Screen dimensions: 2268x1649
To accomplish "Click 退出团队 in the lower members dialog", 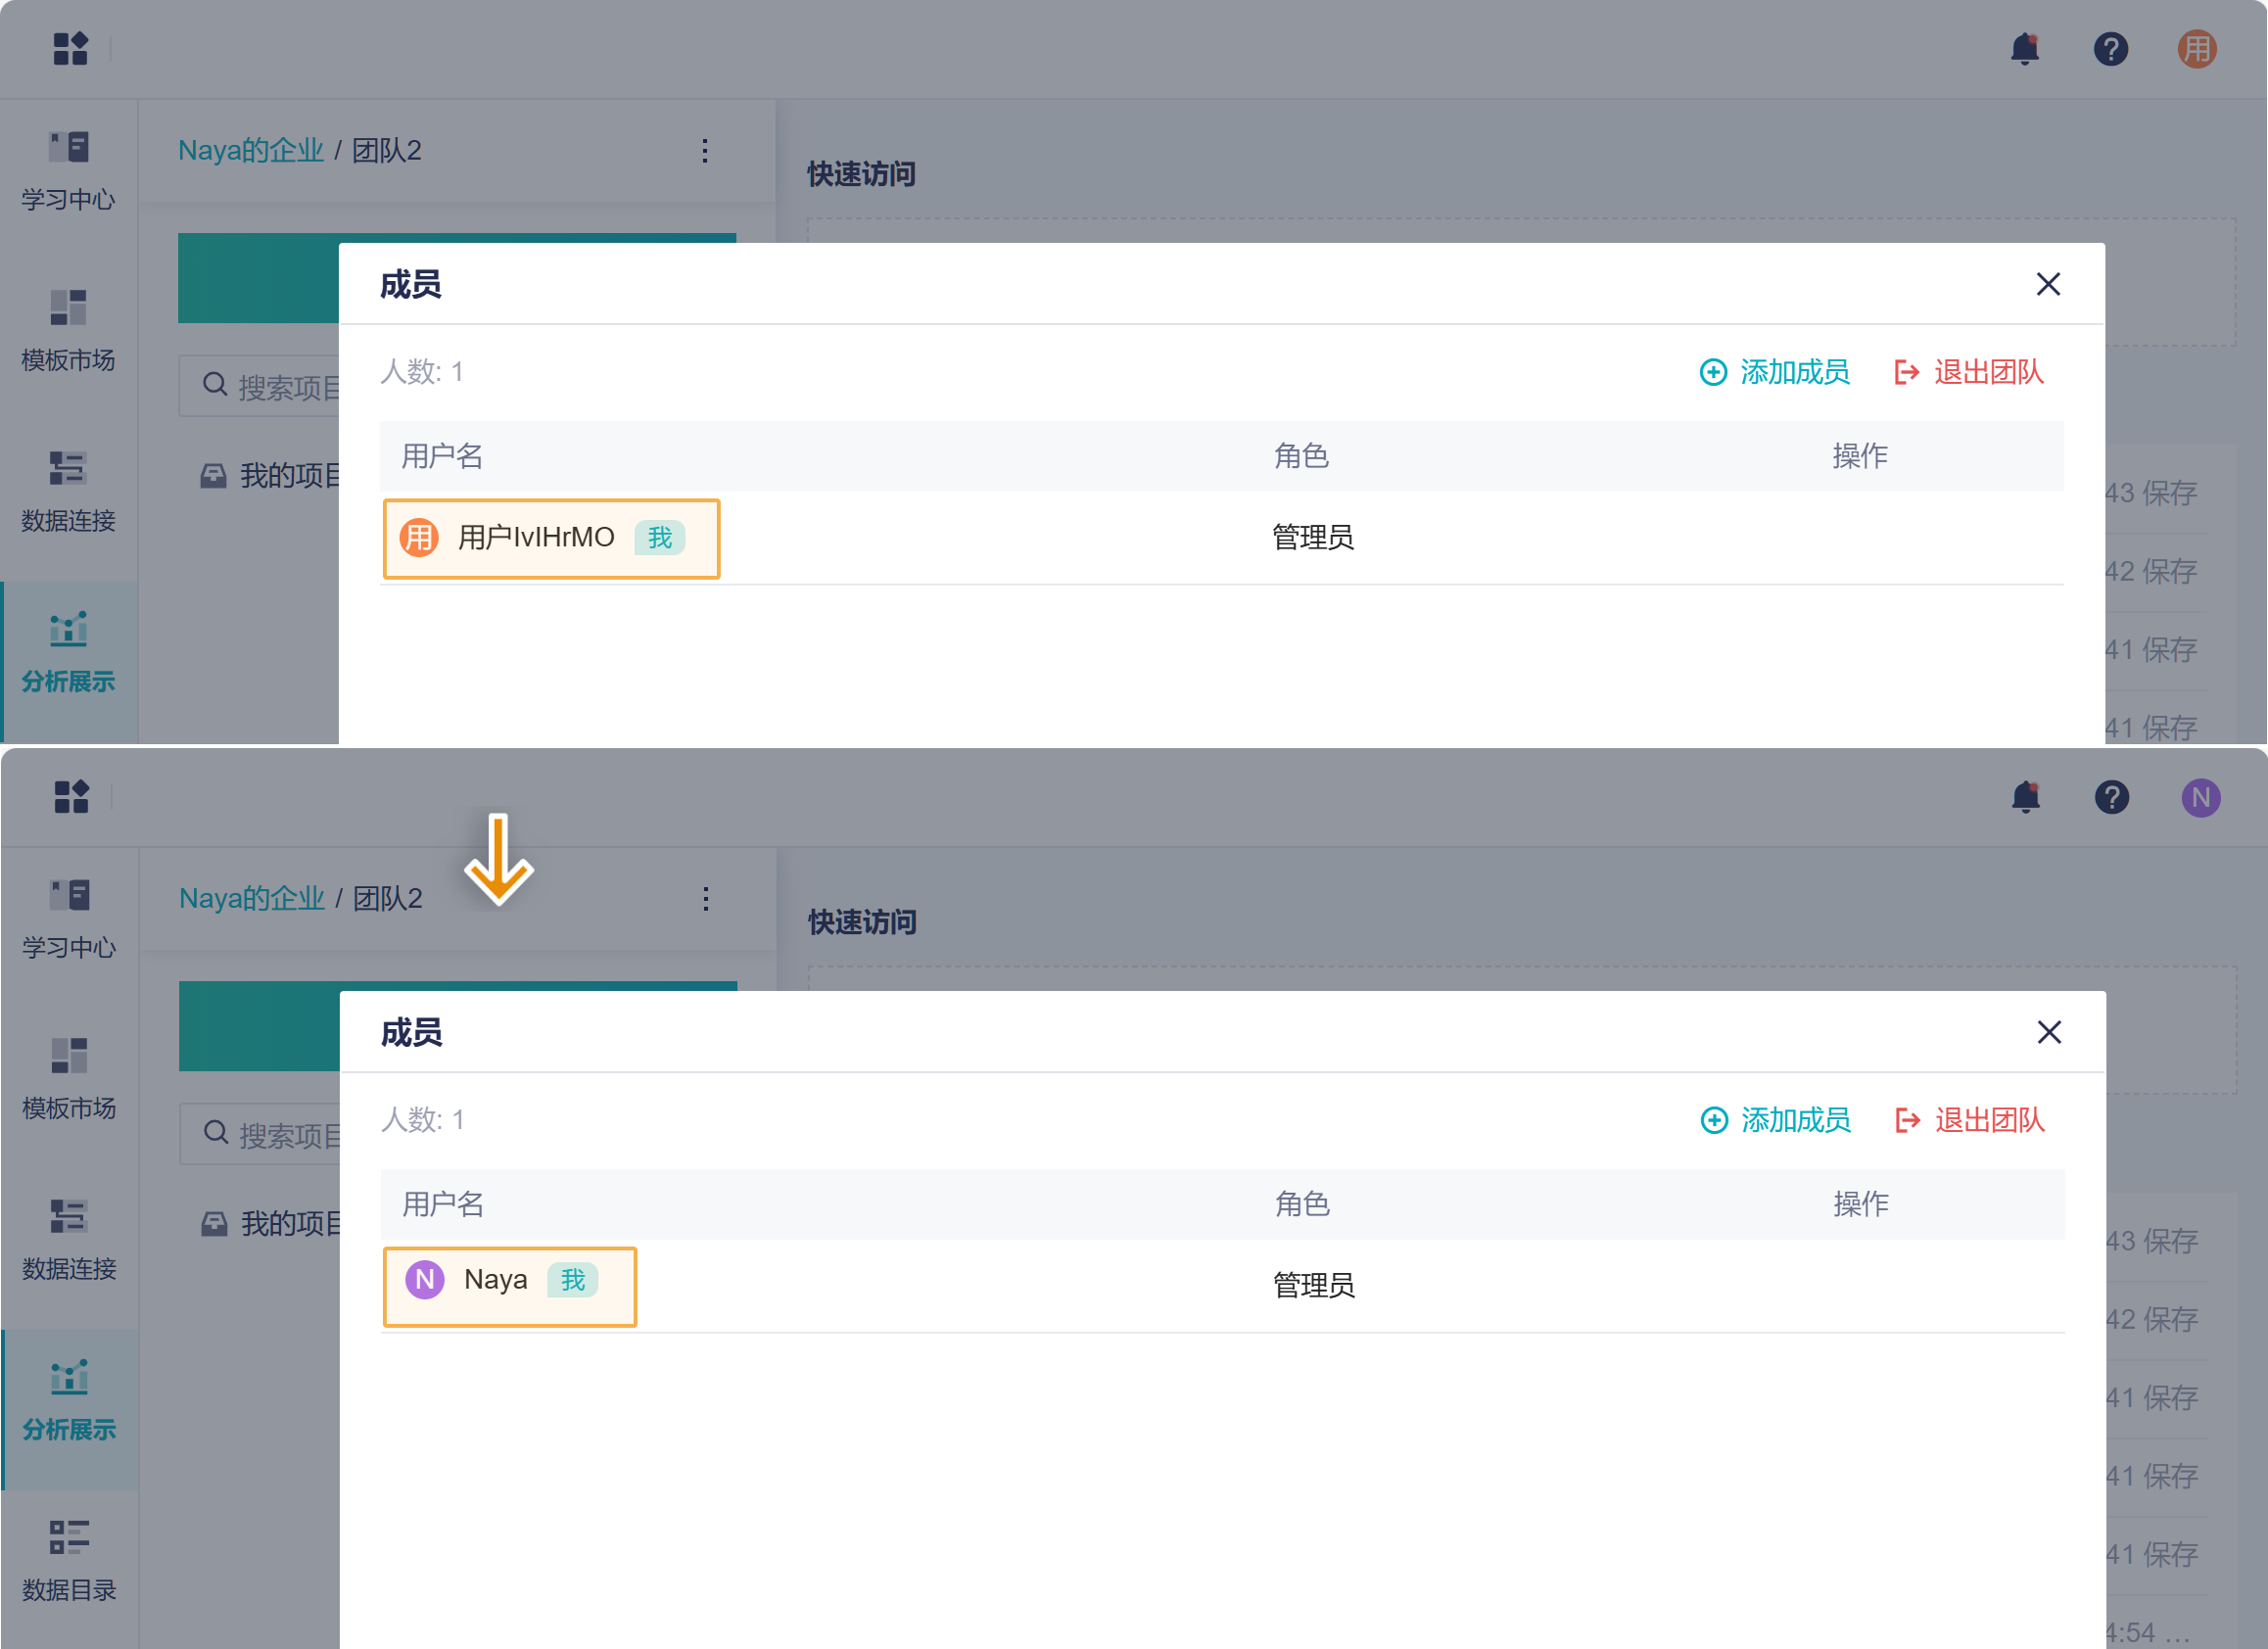I will tap(1970, 1120).
